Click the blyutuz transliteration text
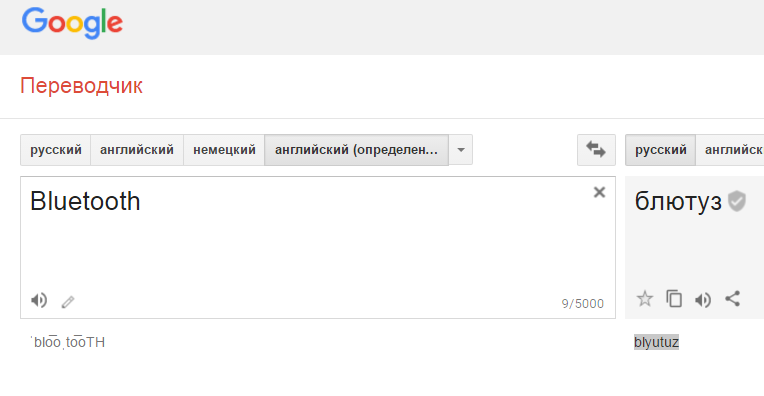This screenshot has height=396, width=764. tap(656, 342)
